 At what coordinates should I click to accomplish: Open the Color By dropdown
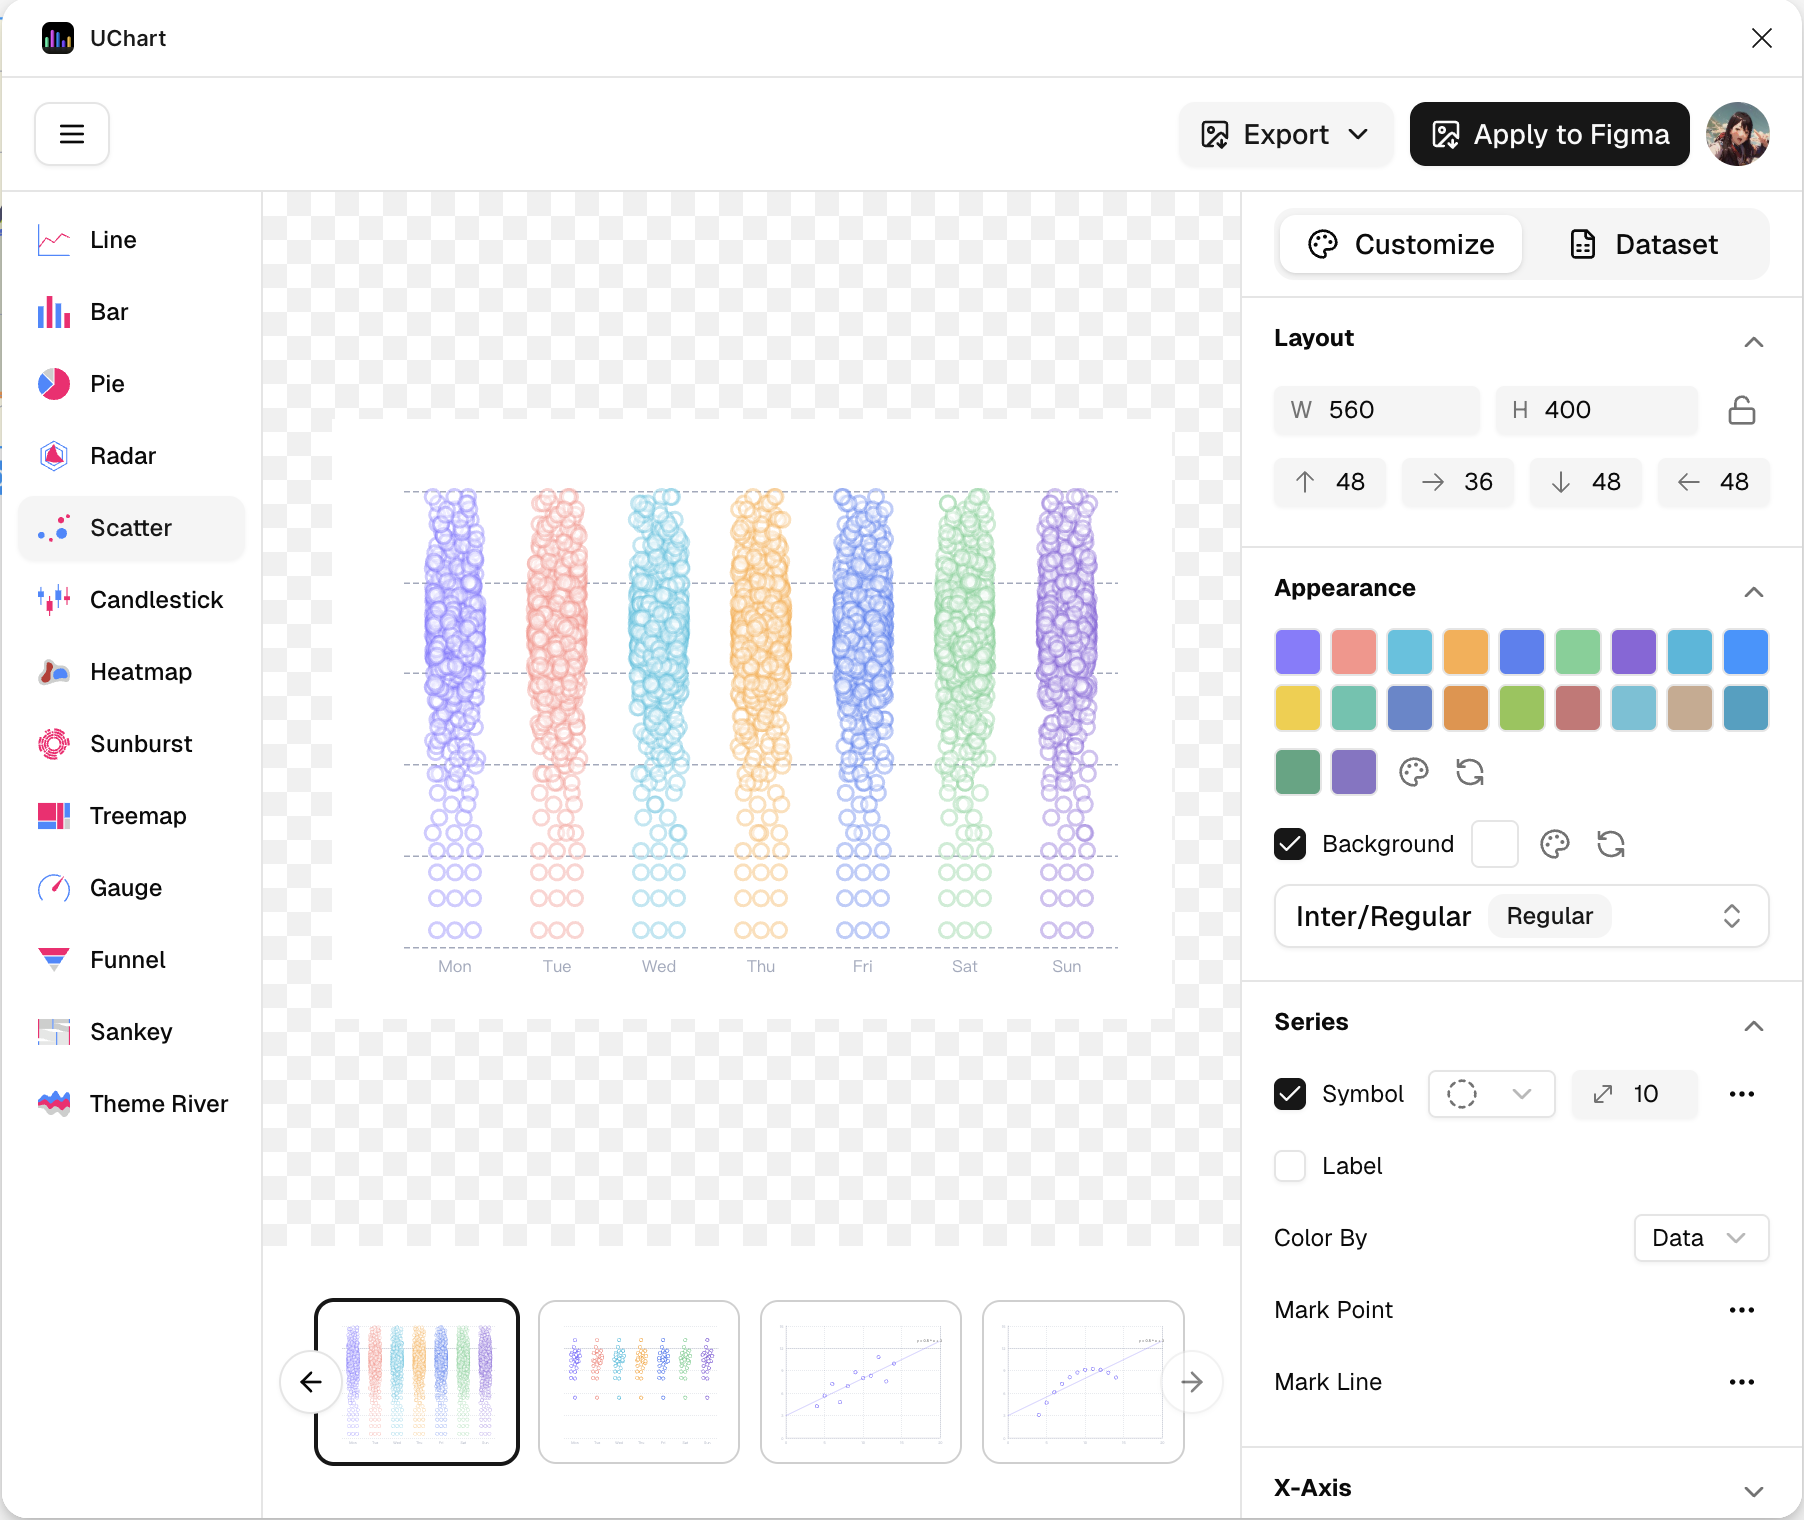[x=1700, y=1238]
